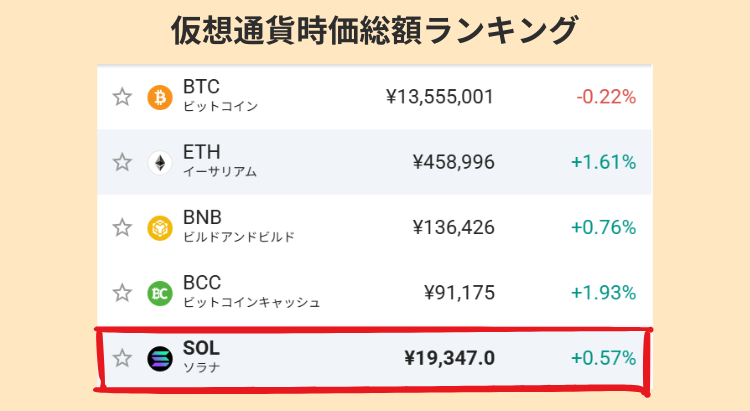750x411 pixels.
Task: Toggle the BCC favorite star
Action: click(122, 293)
